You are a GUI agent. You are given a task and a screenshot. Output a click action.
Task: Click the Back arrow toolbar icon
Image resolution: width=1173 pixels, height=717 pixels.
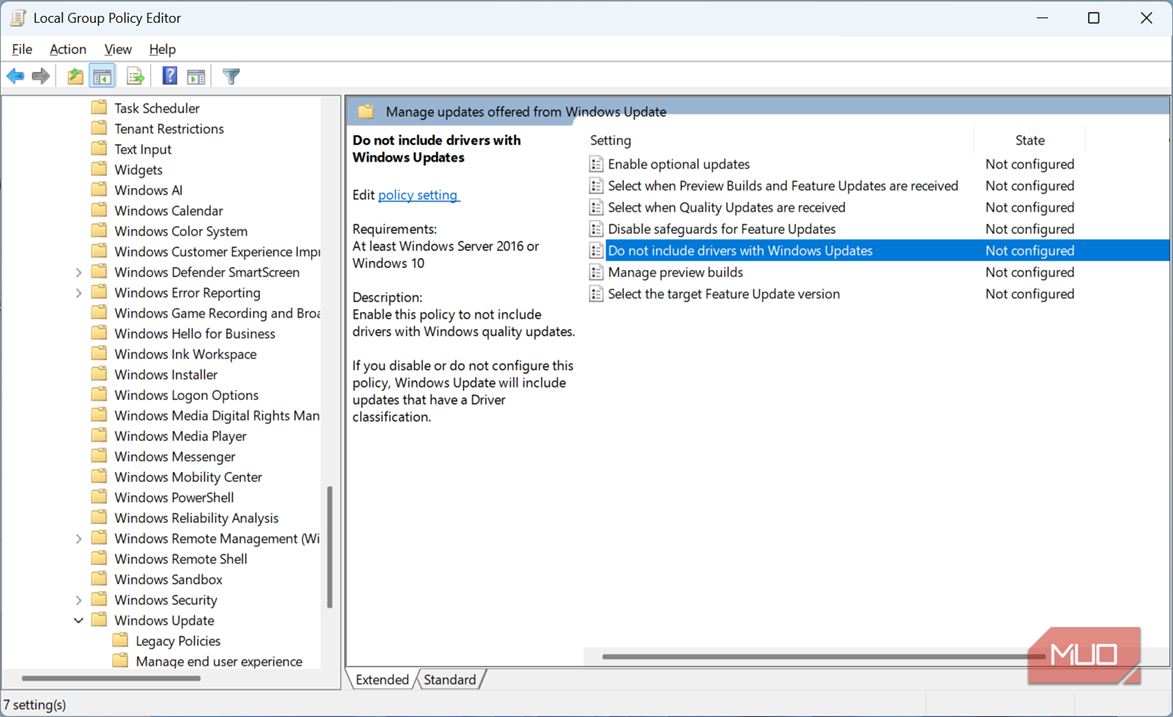pos(15,76)
